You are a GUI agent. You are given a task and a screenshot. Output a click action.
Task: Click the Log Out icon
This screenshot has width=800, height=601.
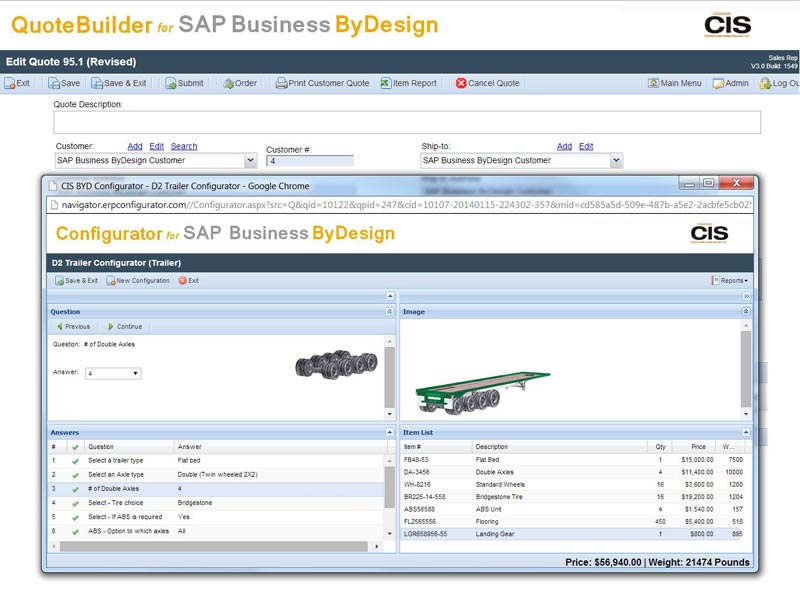click(x=765, y=83)
